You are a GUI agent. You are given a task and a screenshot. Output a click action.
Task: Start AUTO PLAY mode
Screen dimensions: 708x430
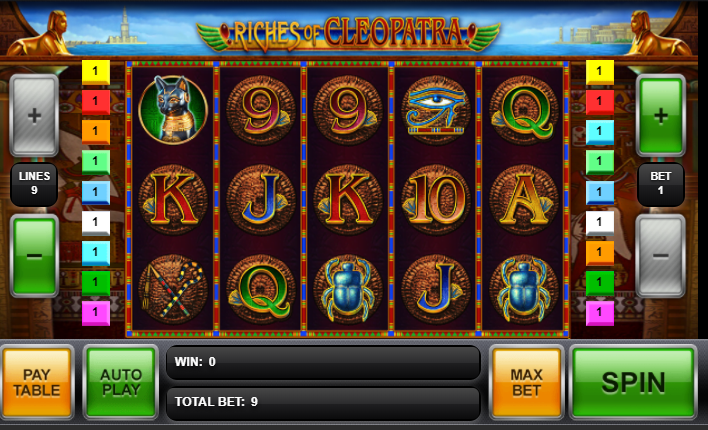coord(121,382)
